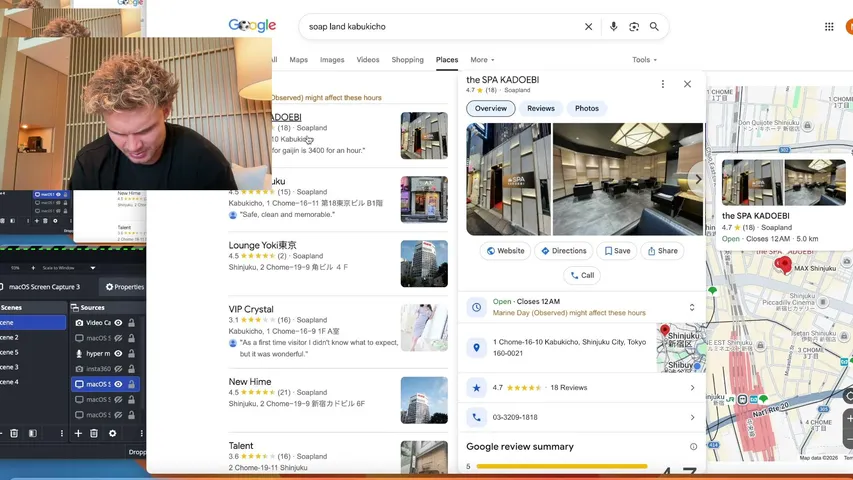
Task: Lock the Video Ca source
Action: [x=131, y=323]
